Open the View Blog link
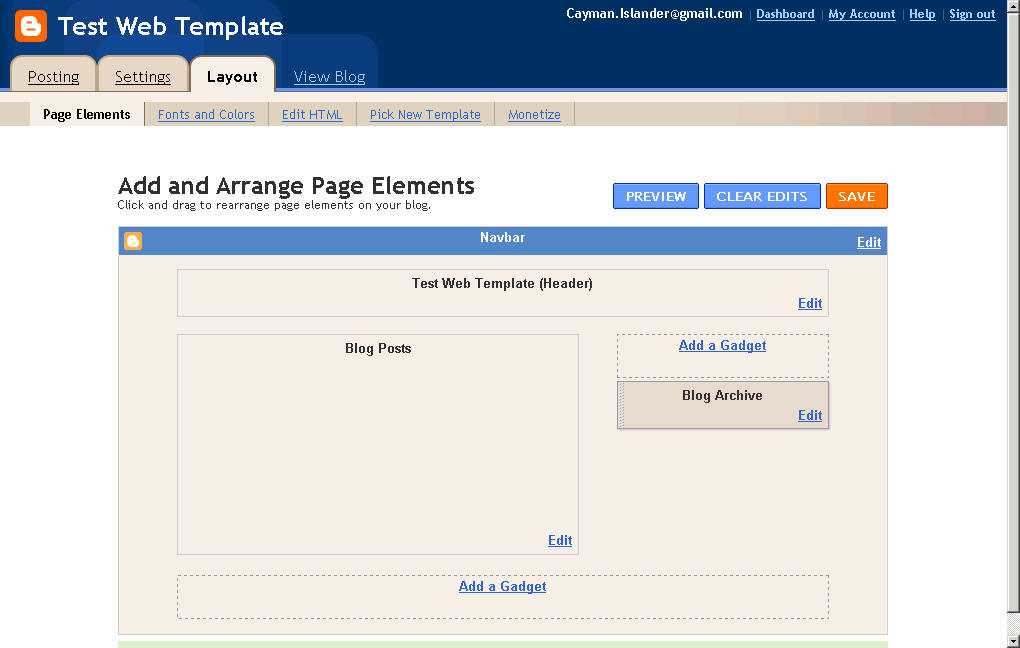The width and height of the screenshot is (1020, 648). [x=329, y=77]
